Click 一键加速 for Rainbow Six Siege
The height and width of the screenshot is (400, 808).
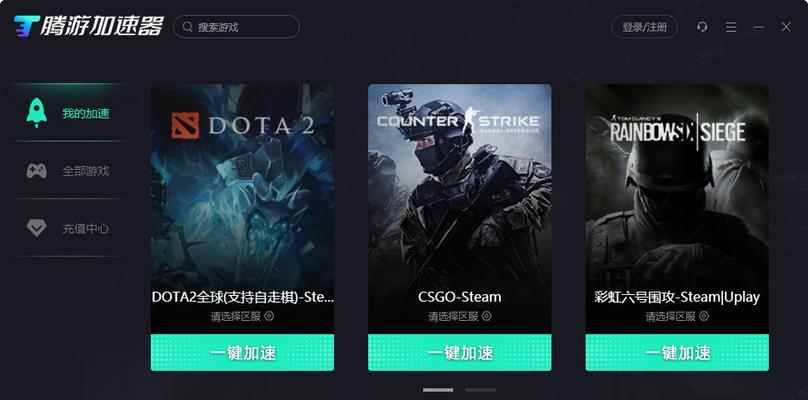coord(677,353)
